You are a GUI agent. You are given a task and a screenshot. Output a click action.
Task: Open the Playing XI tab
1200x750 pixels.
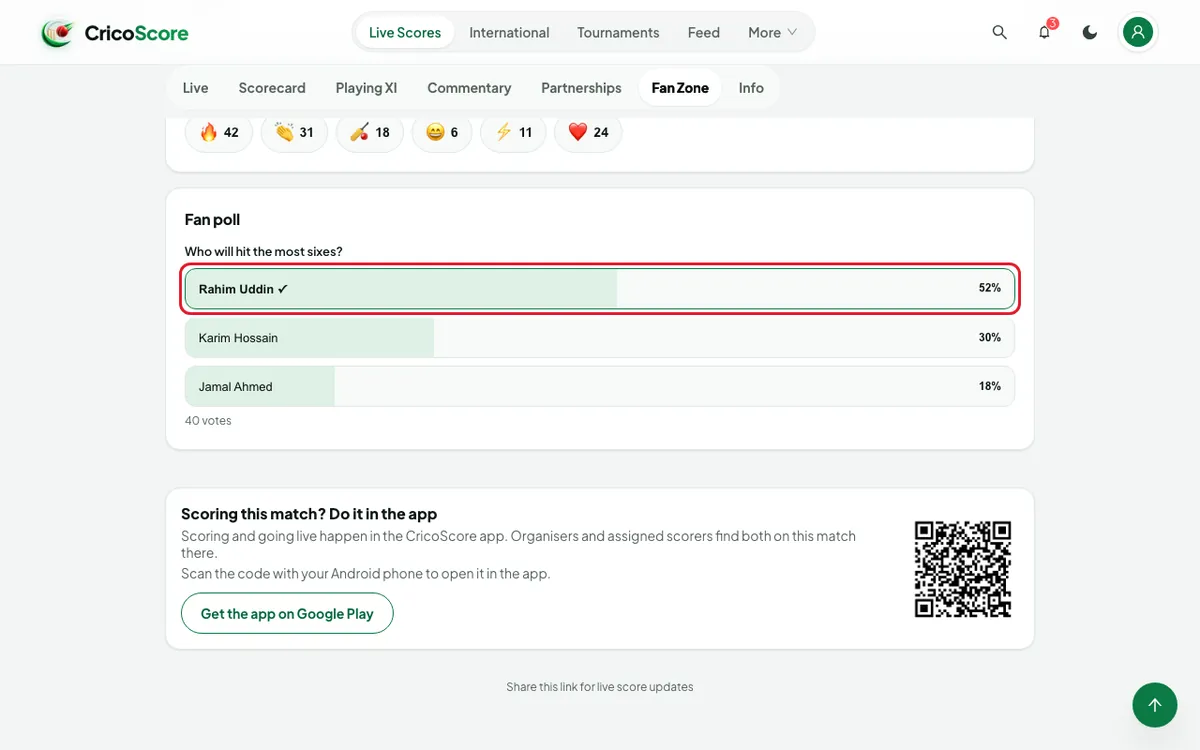click(x=366, y=88)
